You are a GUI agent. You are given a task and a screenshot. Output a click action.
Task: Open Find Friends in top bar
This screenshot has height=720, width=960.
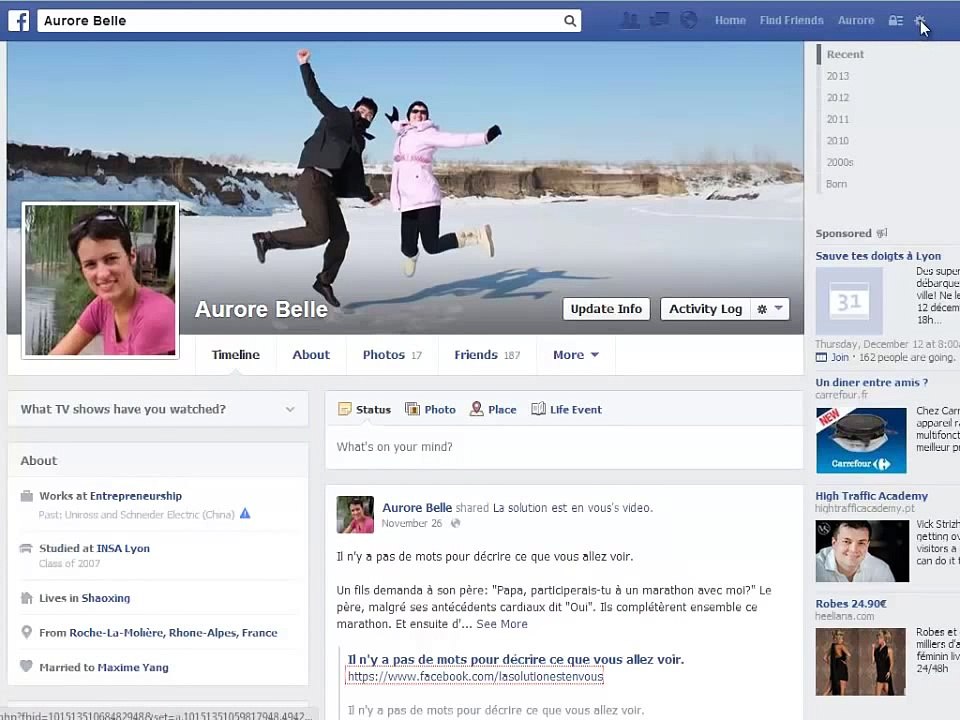792,20
